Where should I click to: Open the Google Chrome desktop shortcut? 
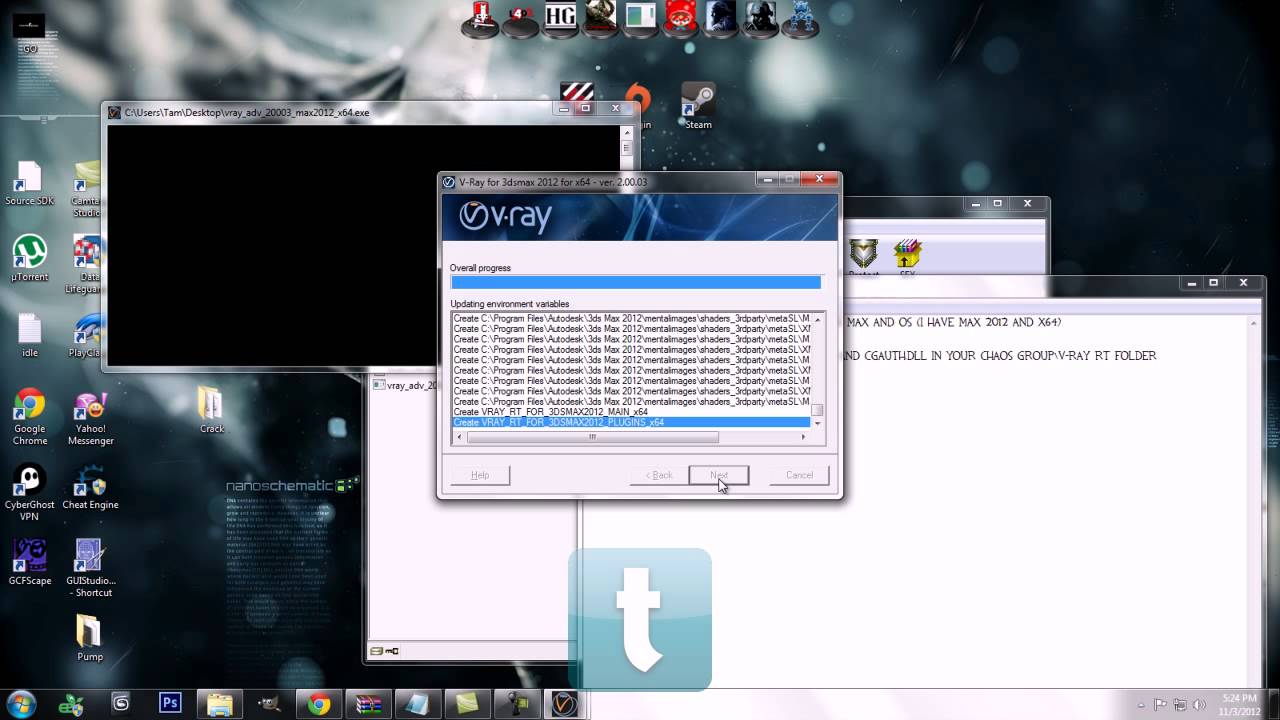(x=29, y=417)
